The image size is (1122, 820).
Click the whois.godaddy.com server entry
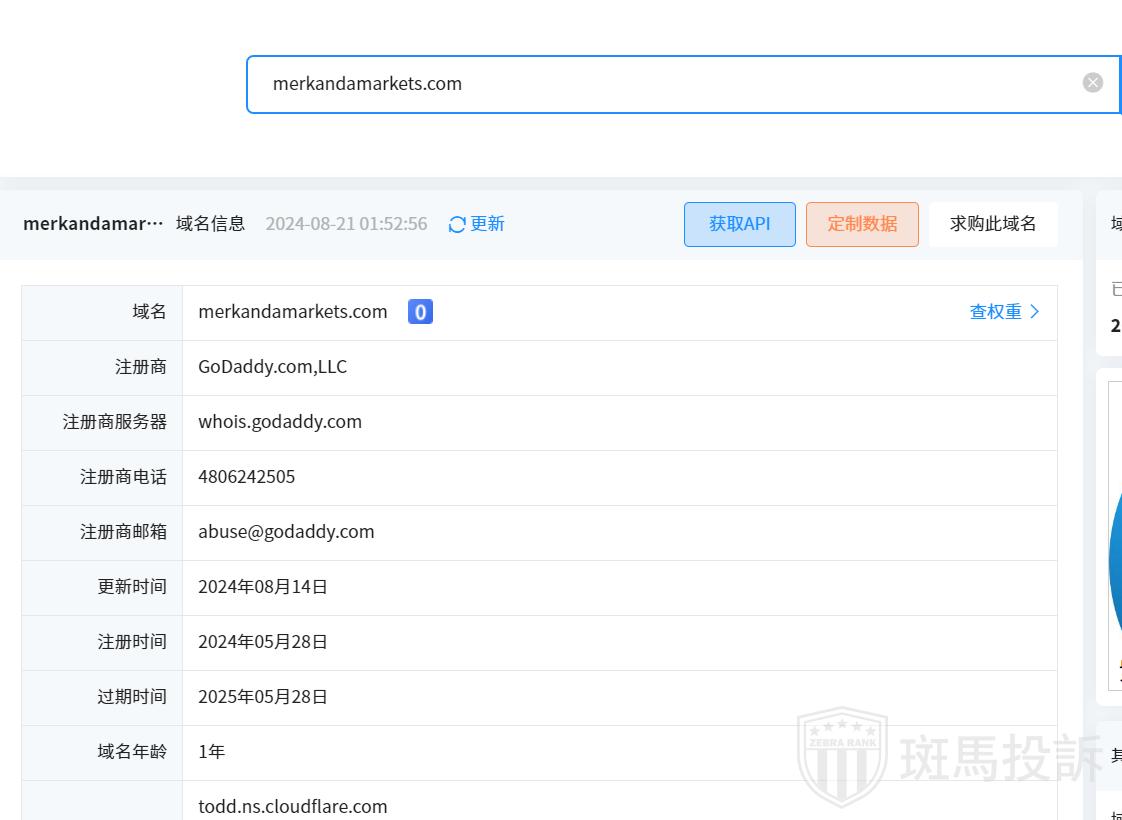pos(280,422)
